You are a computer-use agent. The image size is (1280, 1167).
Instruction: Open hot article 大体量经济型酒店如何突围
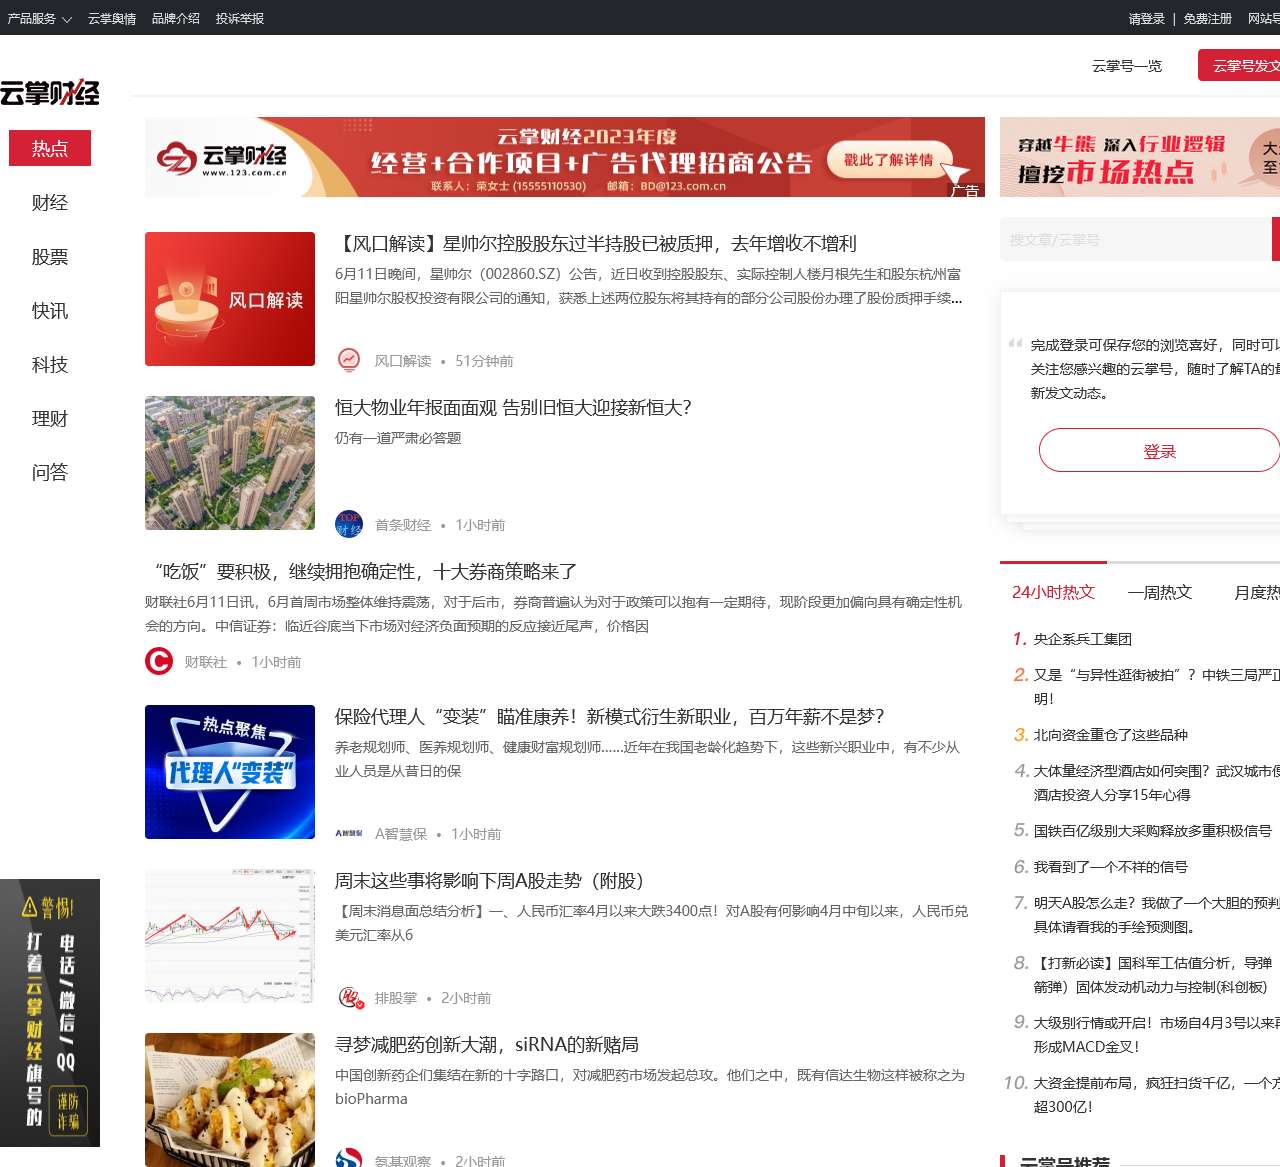1156,782
